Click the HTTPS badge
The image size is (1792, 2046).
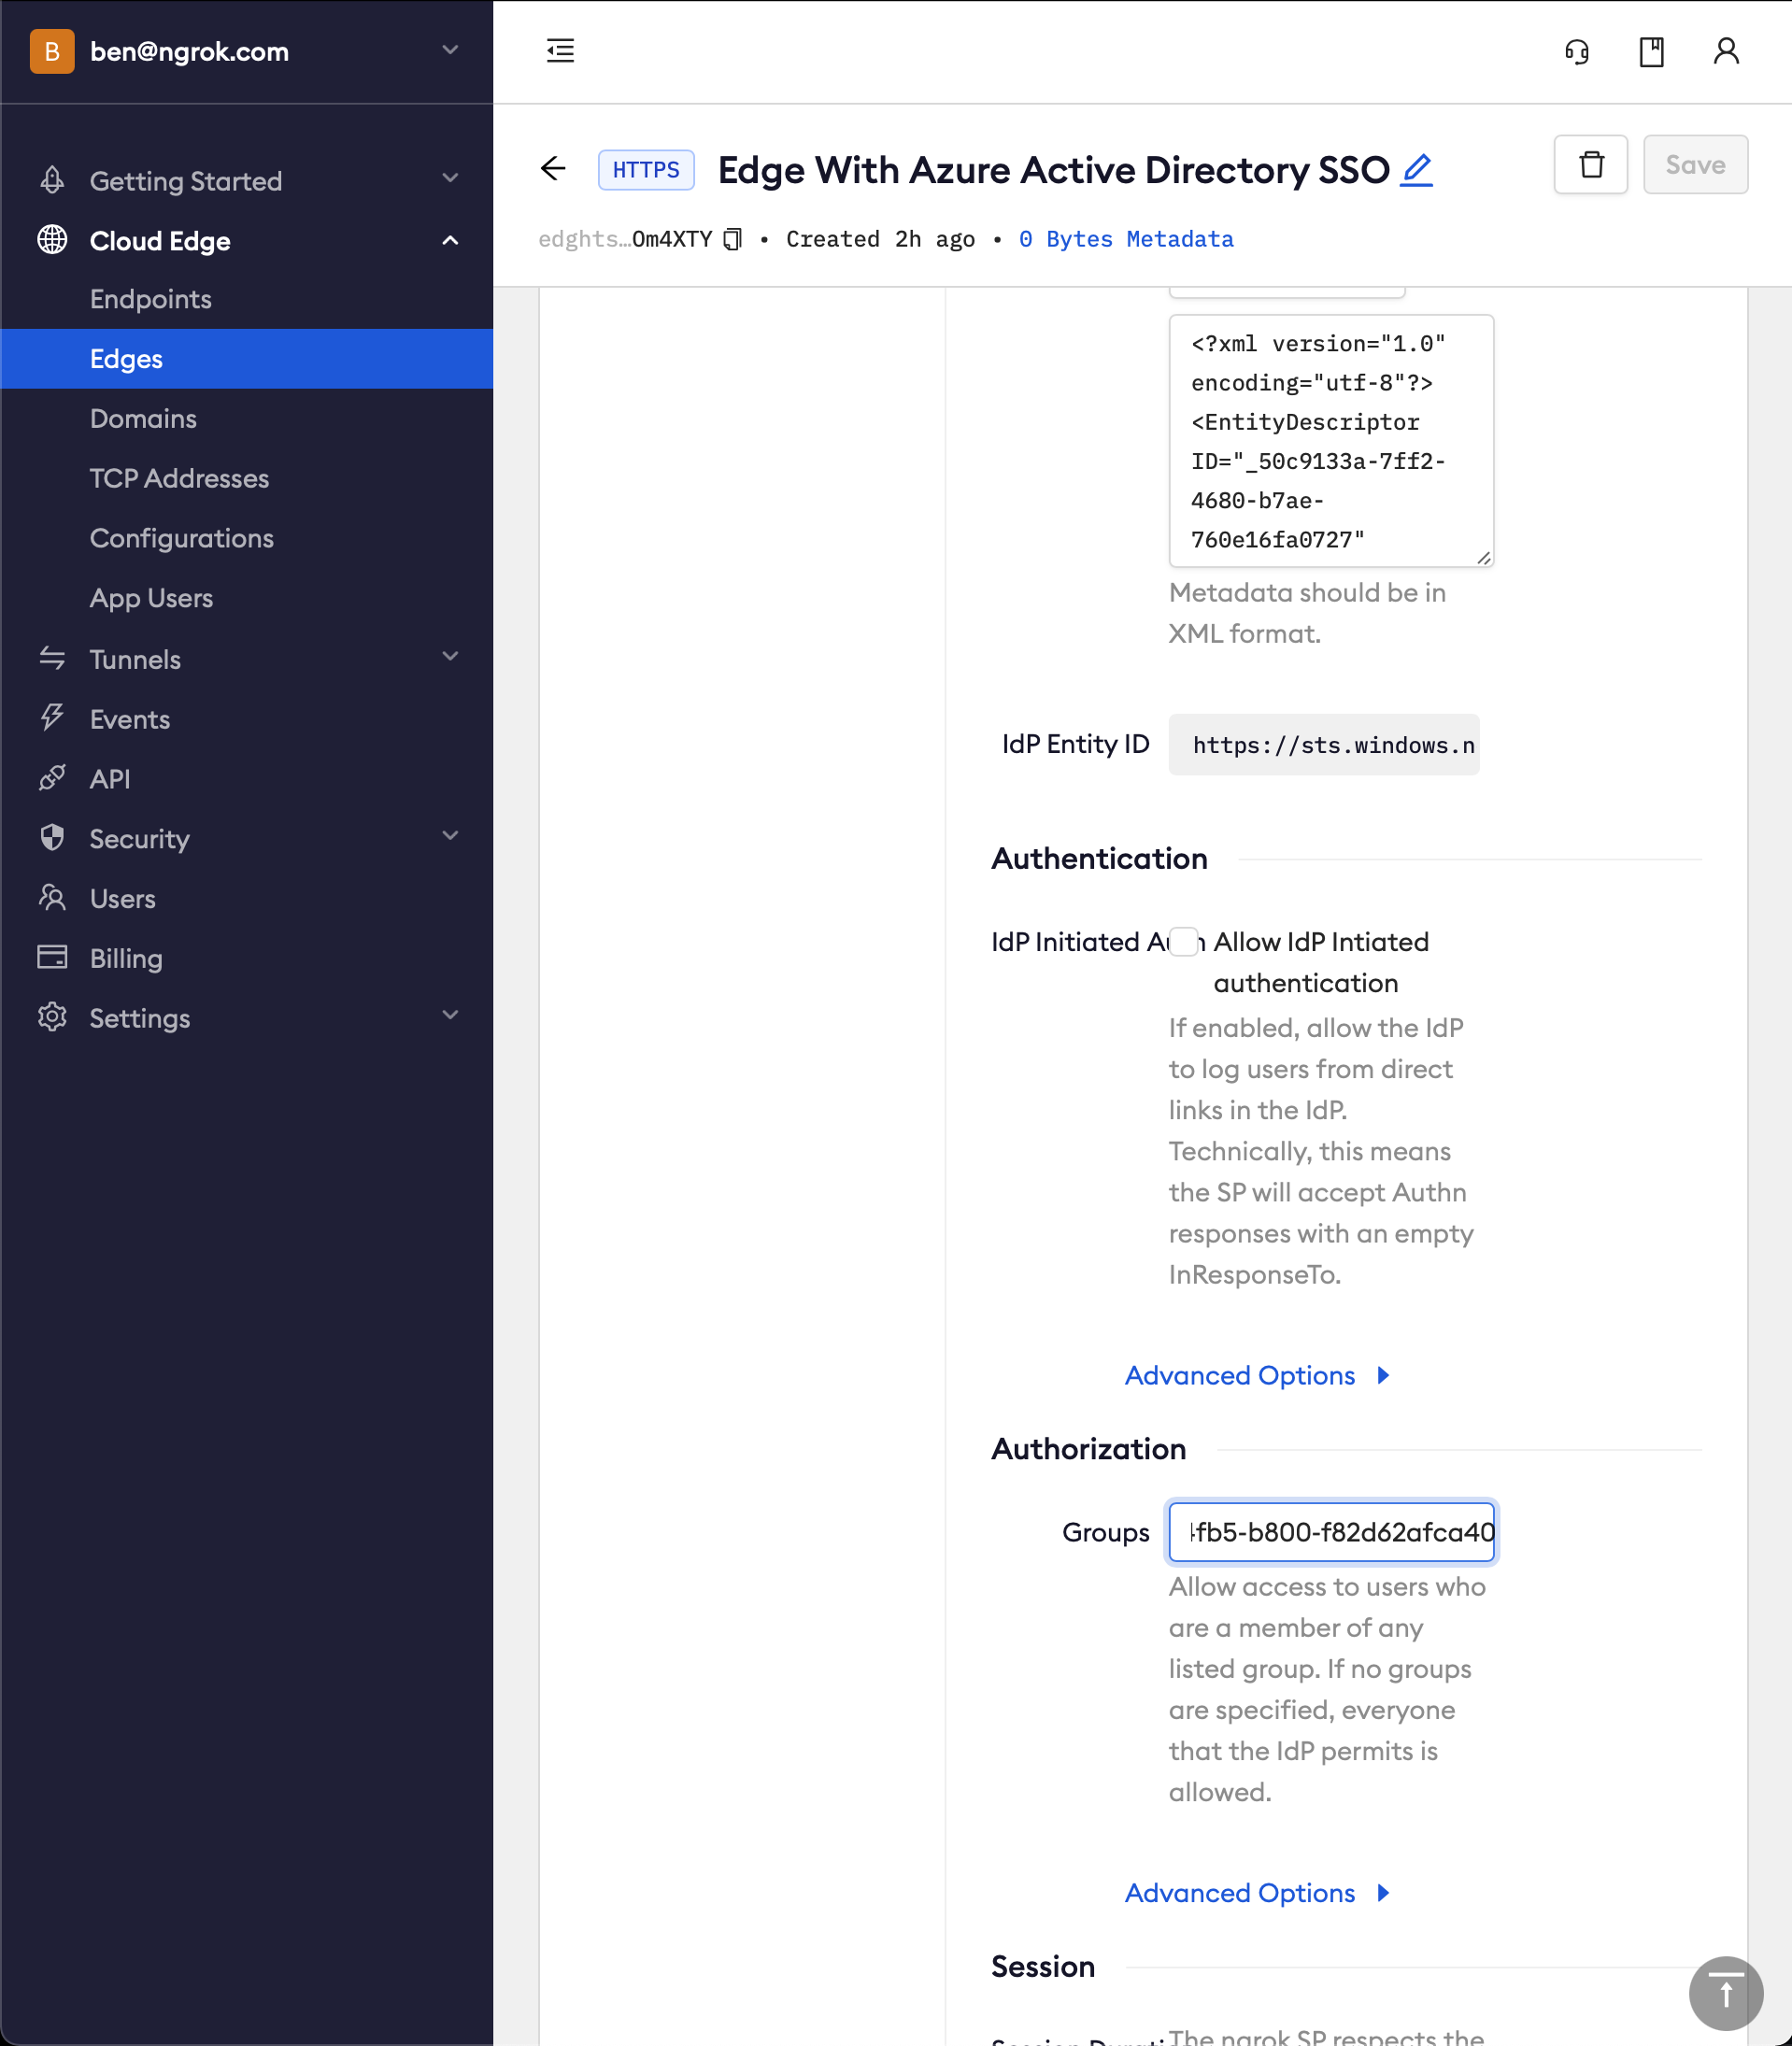click(x=646, y=170)
